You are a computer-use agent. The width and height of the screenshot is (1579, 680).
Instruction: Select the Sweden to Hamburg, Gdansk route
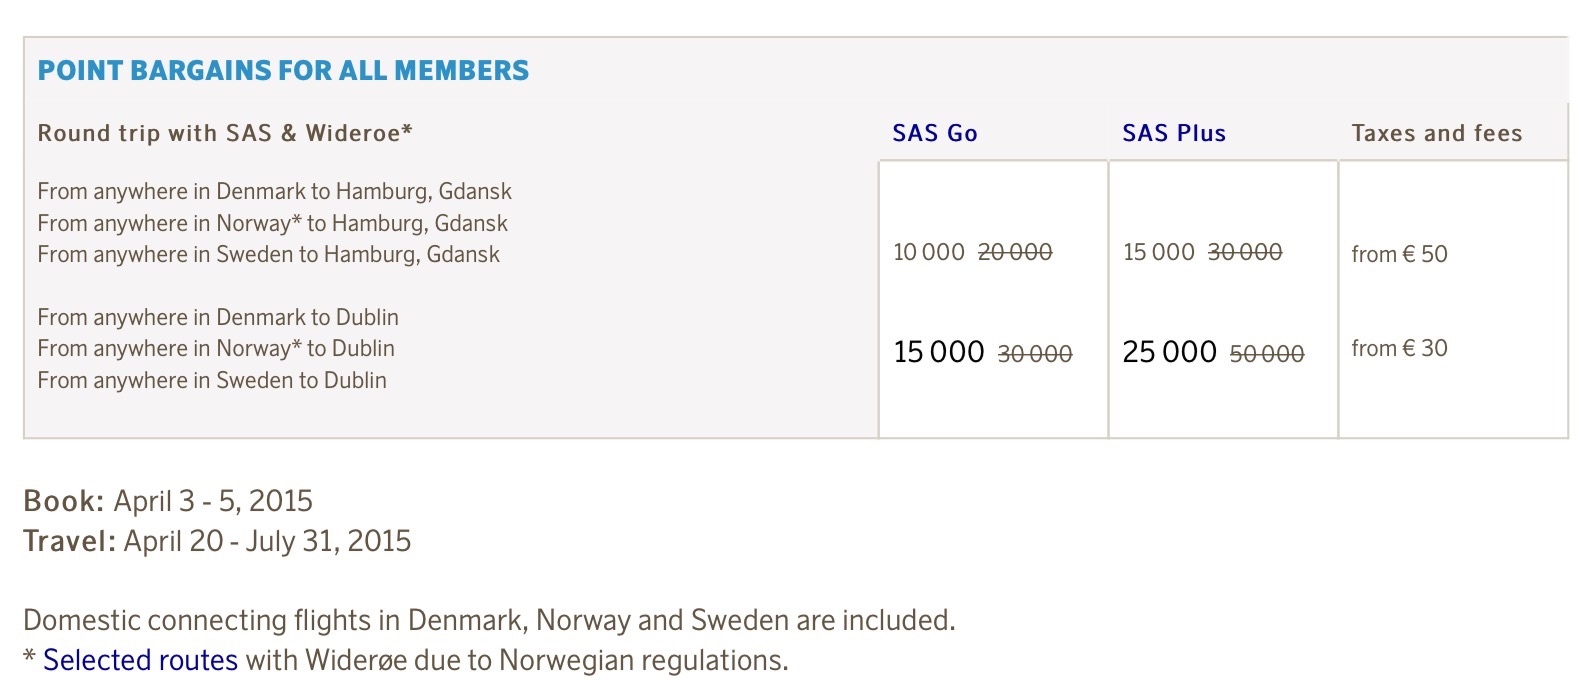click(x=268, y=254)
